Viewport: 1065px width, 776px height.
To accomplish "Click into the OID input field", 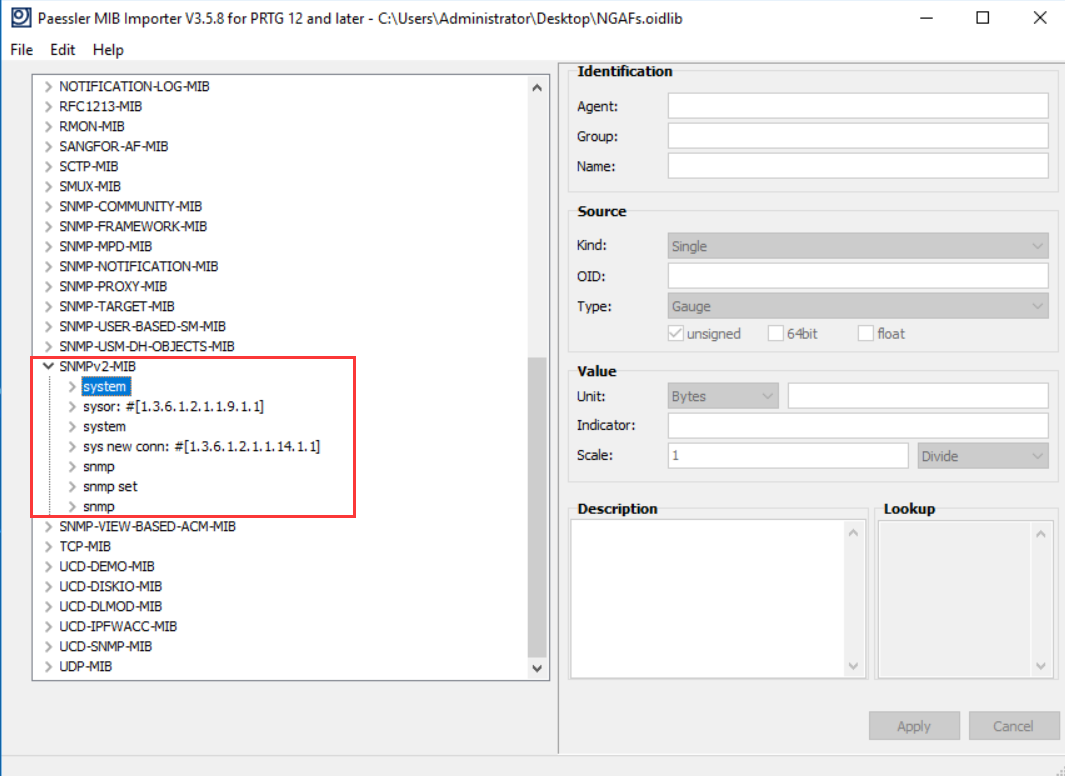I will pyautogui.click(x=857, y=276).
